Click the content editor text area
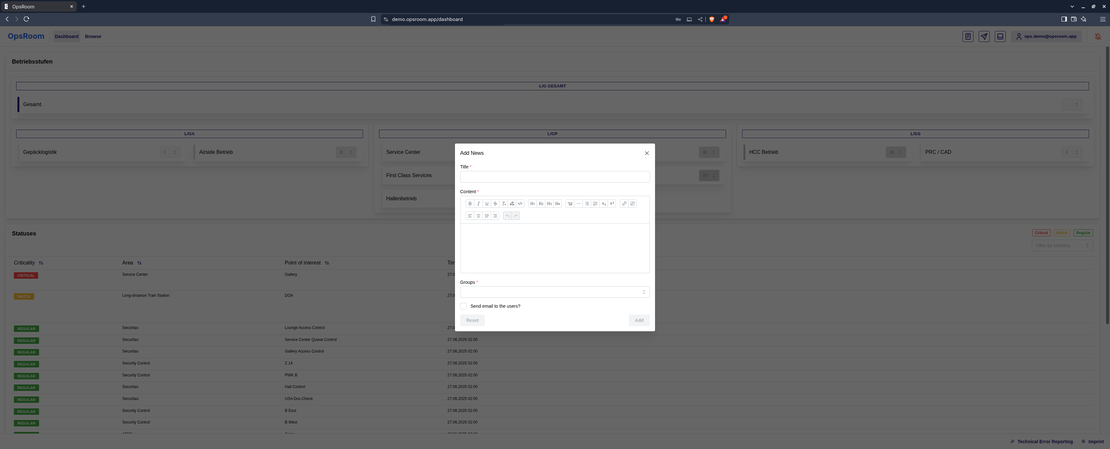This screenshot has height=449, width=1110. point(554,248)
